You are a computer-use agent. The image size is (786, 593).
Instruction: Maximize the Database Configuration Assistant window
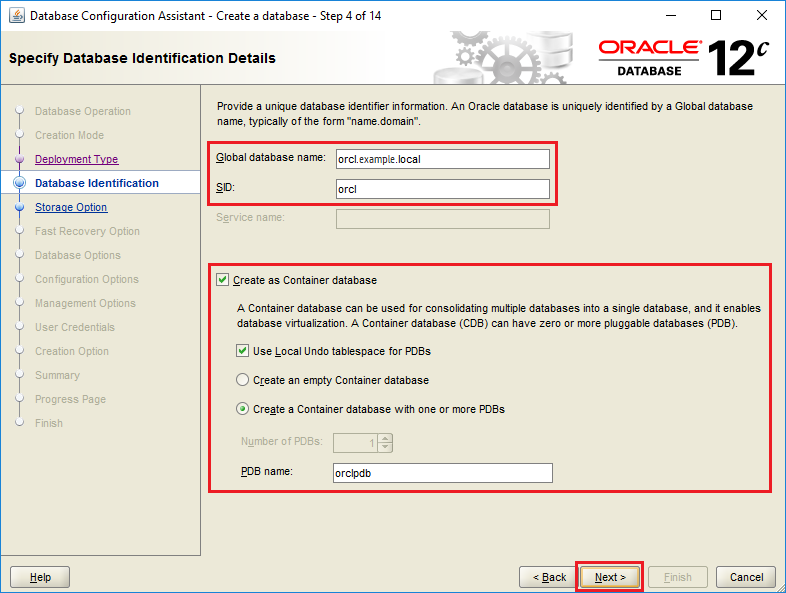(x=716, y=16)
